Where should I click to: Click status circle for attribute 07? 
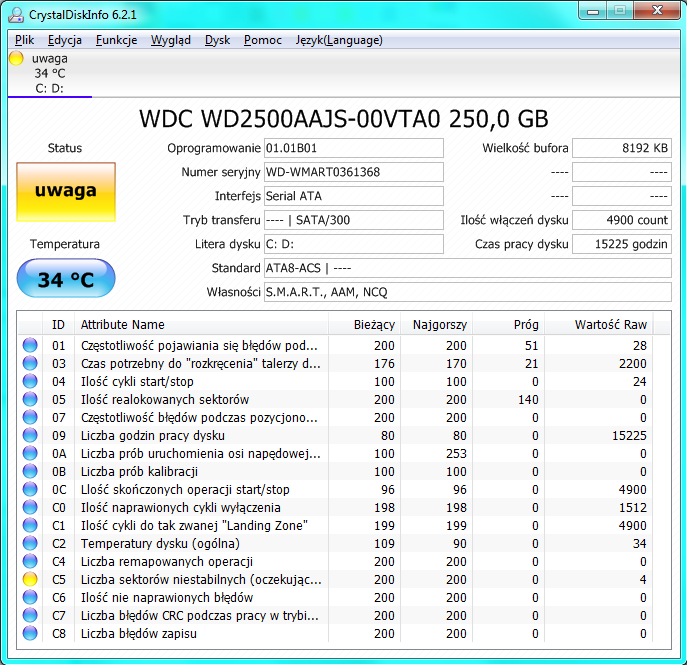[x=30, y=417]
